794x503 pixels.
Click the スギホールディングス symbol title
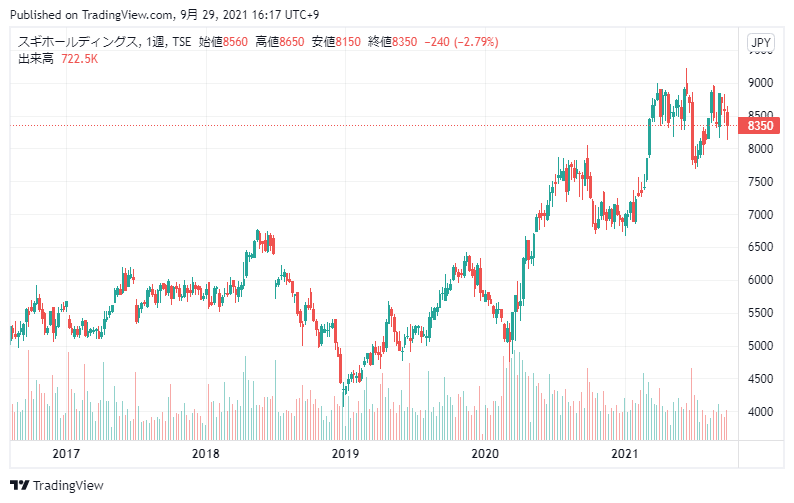[78, 42]
